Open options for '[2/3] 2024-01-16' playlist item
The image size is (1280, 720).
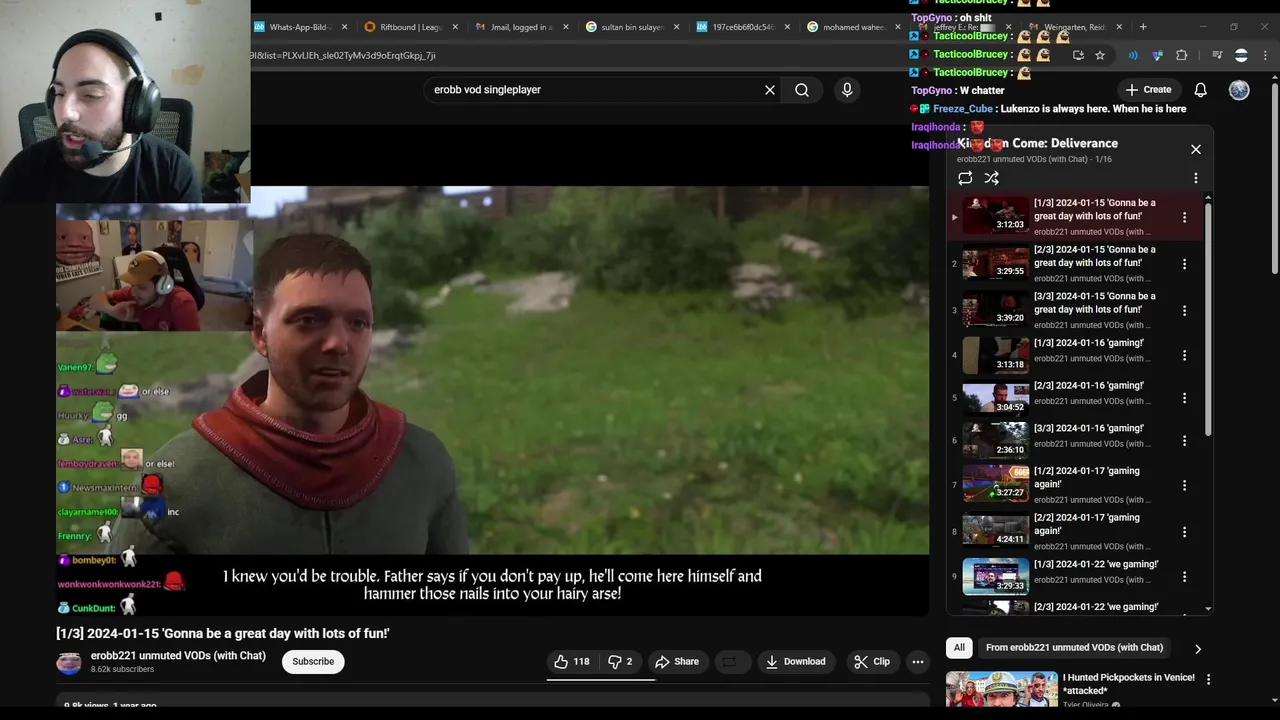[1184, 398]
